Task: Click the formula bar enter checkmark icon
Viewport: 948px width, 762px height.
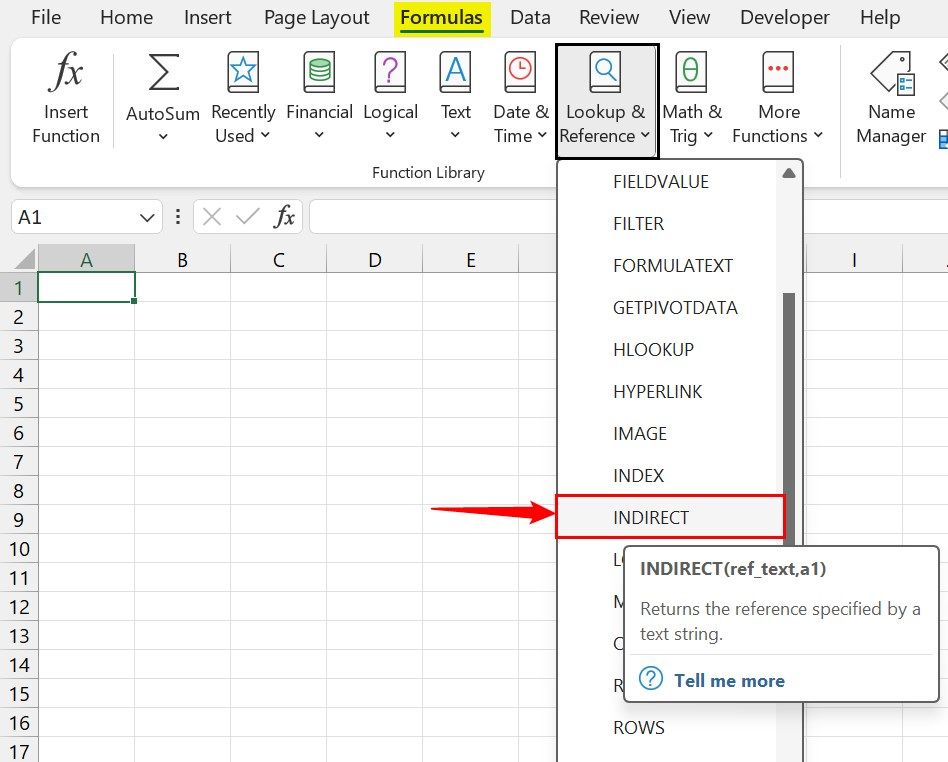Action: point(247,217)
